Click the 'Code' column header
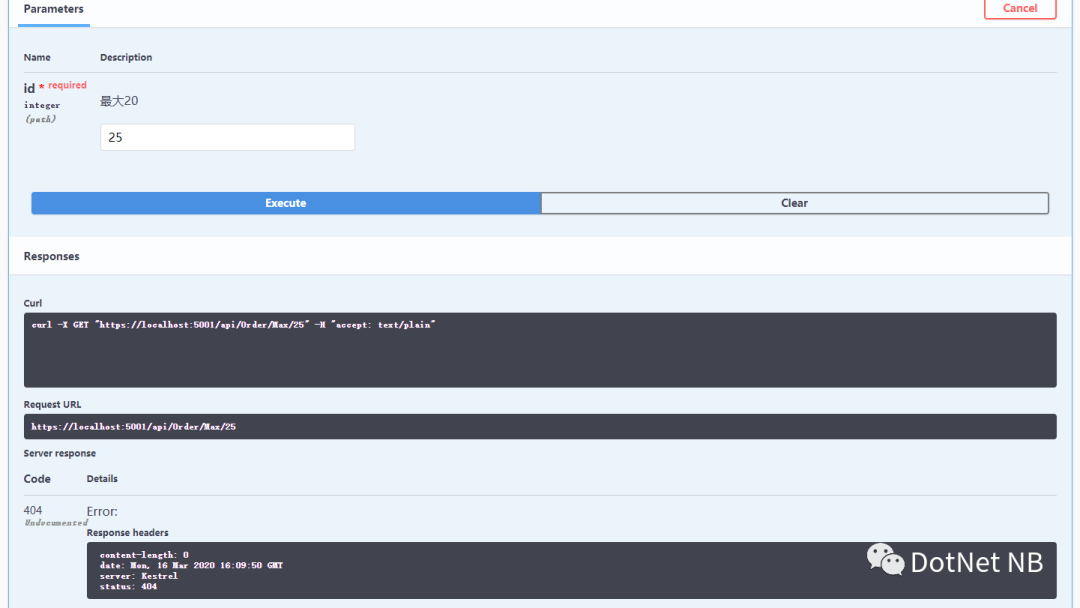This screenshot has height=608, width=1080. click(37, 479)
